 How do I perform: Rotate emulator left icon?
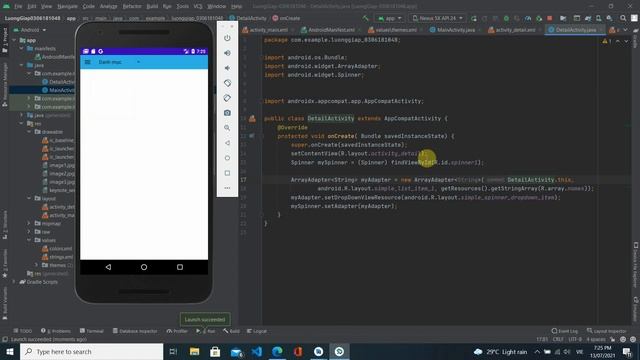click(227, 83)
